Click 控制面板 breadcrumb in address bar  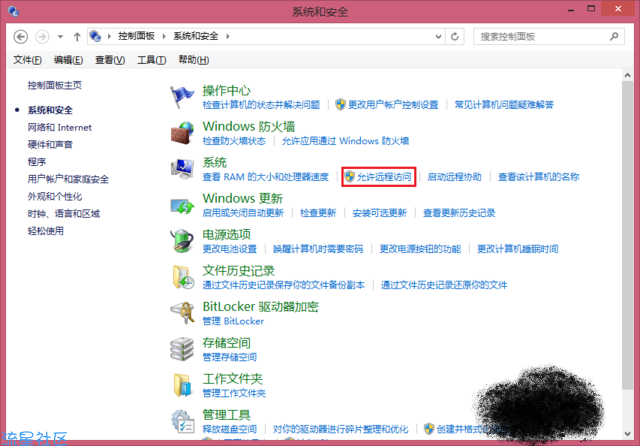(x=136, y=36)
